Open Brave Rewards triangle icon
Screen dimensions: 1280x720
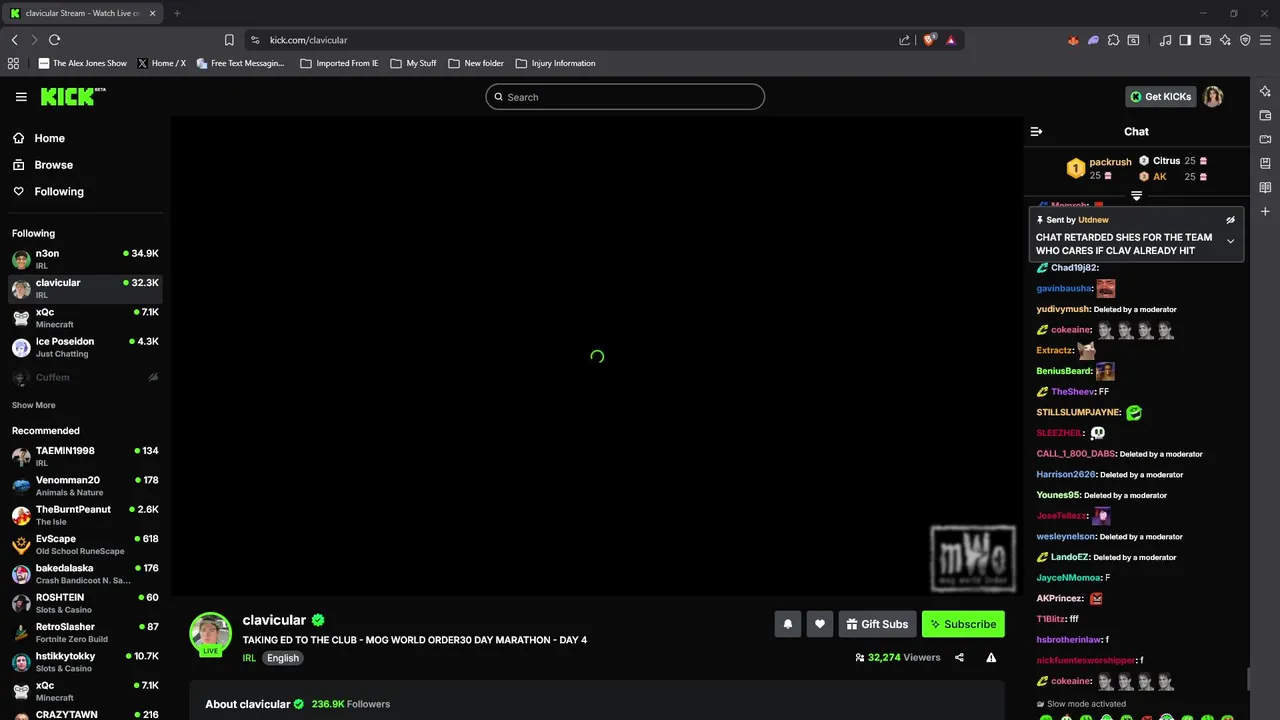pyautogui.click(x=950, y=40)
